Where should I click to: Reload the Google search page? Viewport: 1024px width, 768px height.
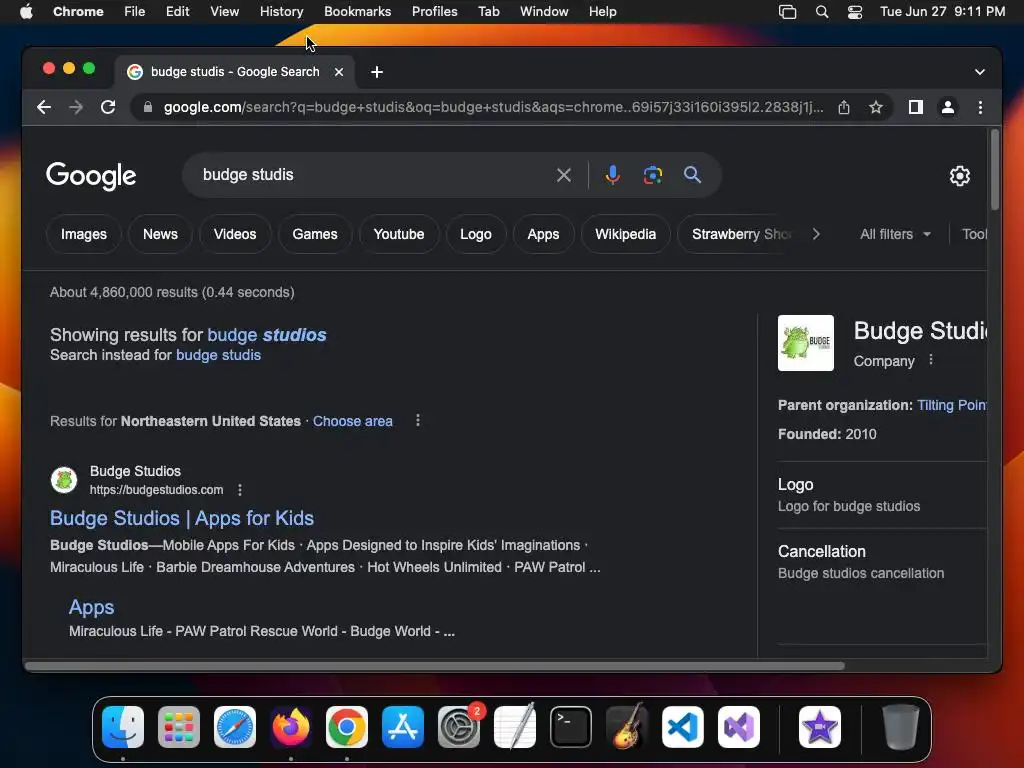pos(108,107)
